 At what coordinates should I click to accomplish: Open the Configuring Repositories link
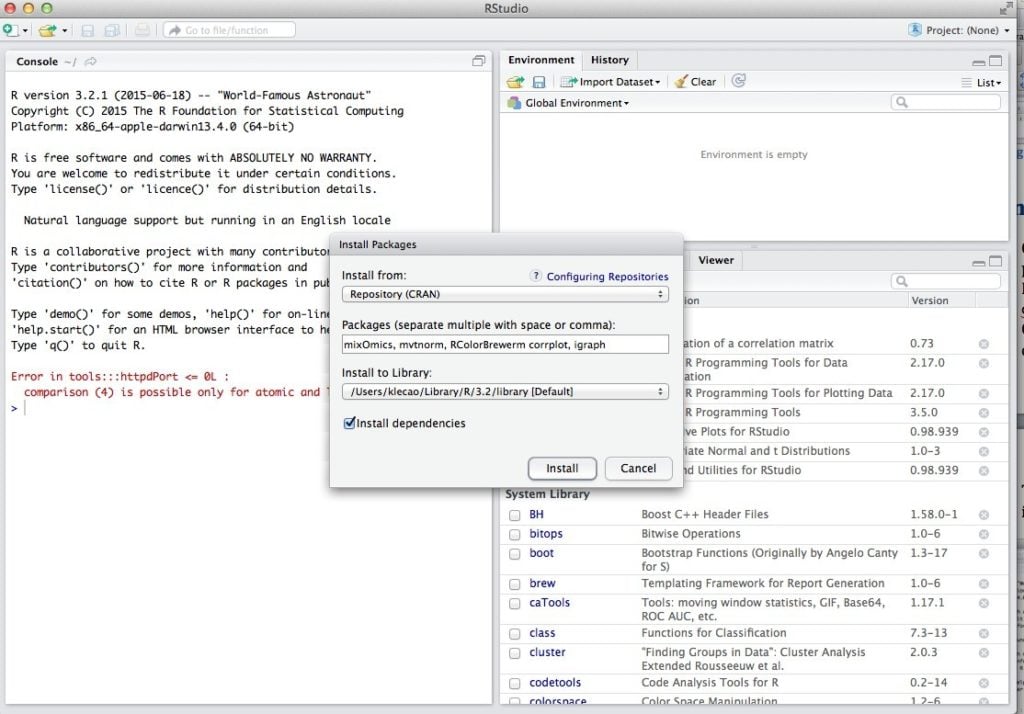(x=607, y=276)
